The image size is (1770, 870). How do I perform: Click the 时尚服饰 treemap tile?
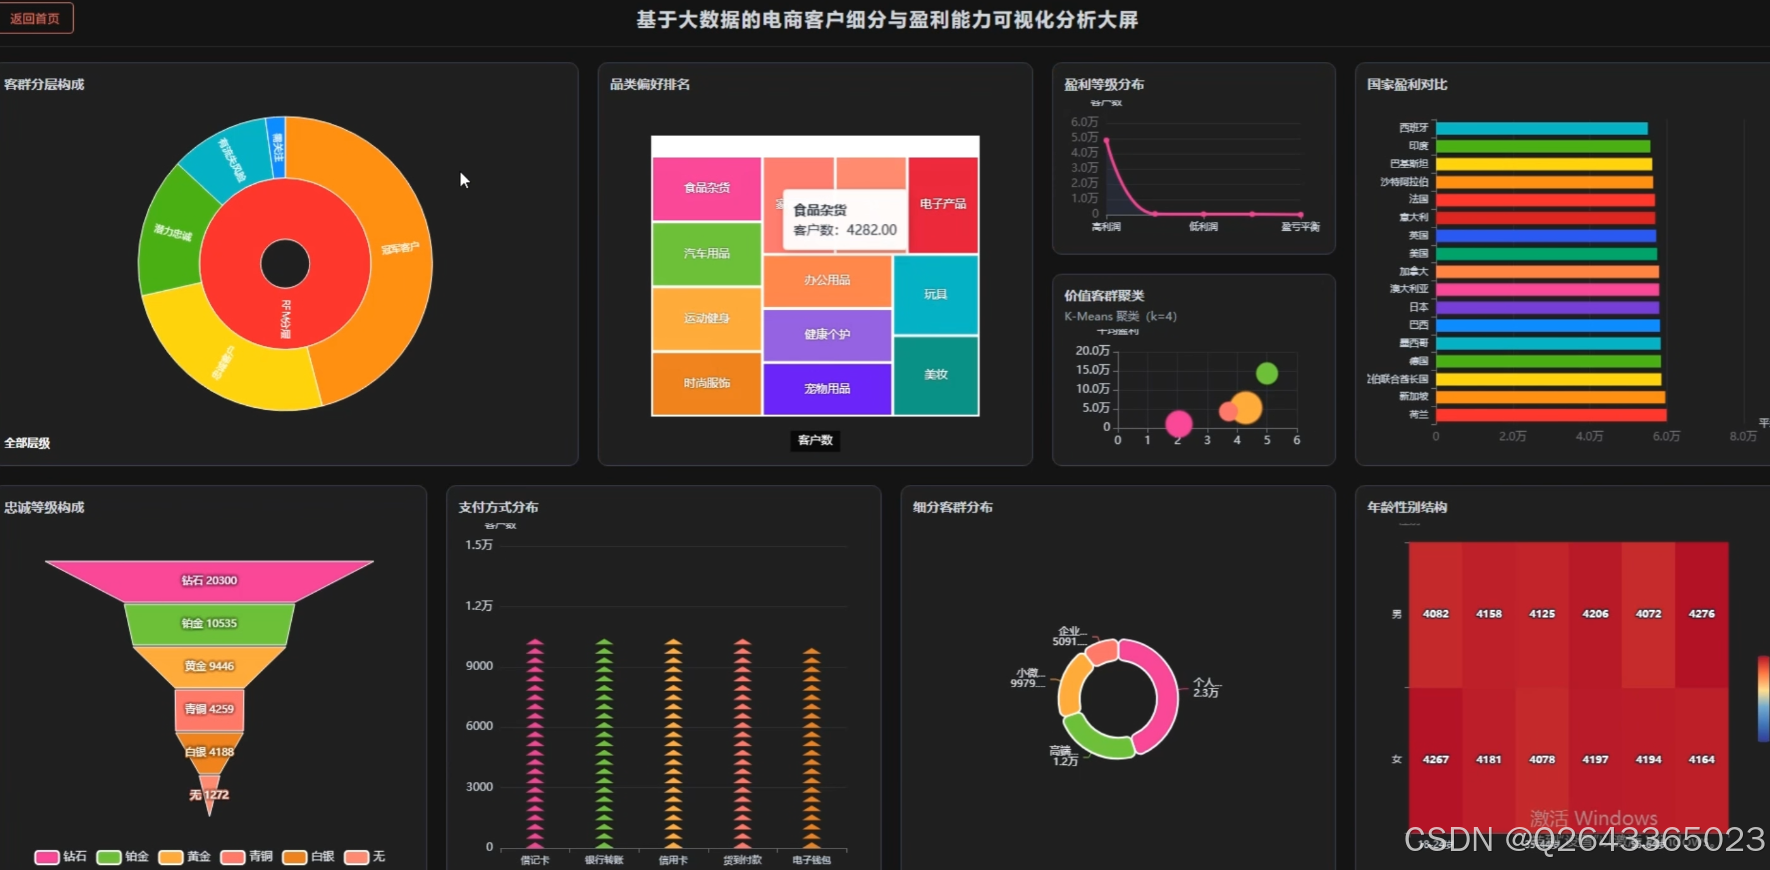tap(706, 383)
